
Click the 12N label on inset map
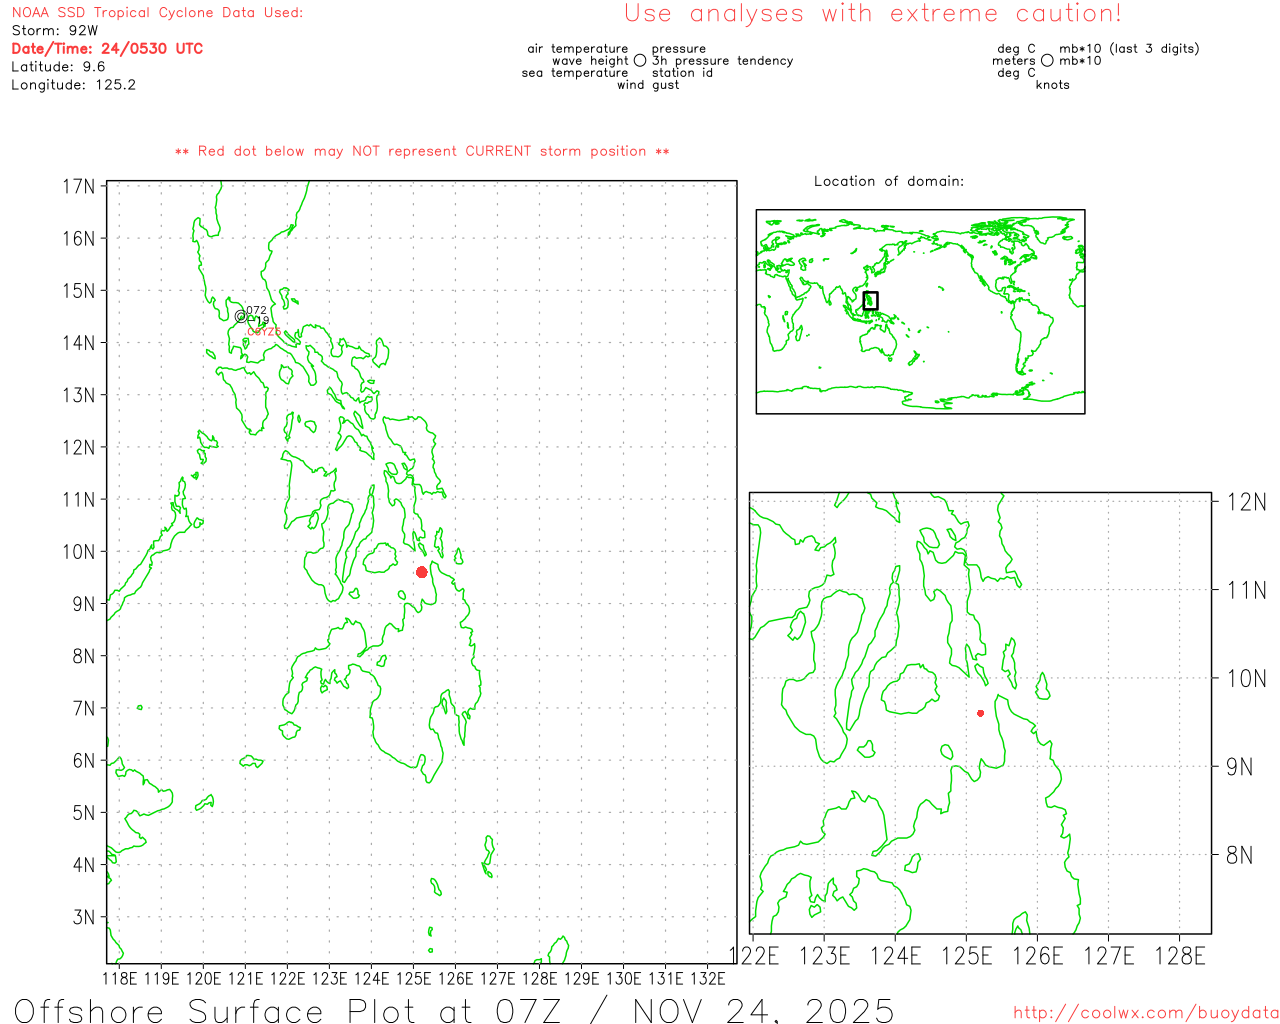click(1246, 502)
